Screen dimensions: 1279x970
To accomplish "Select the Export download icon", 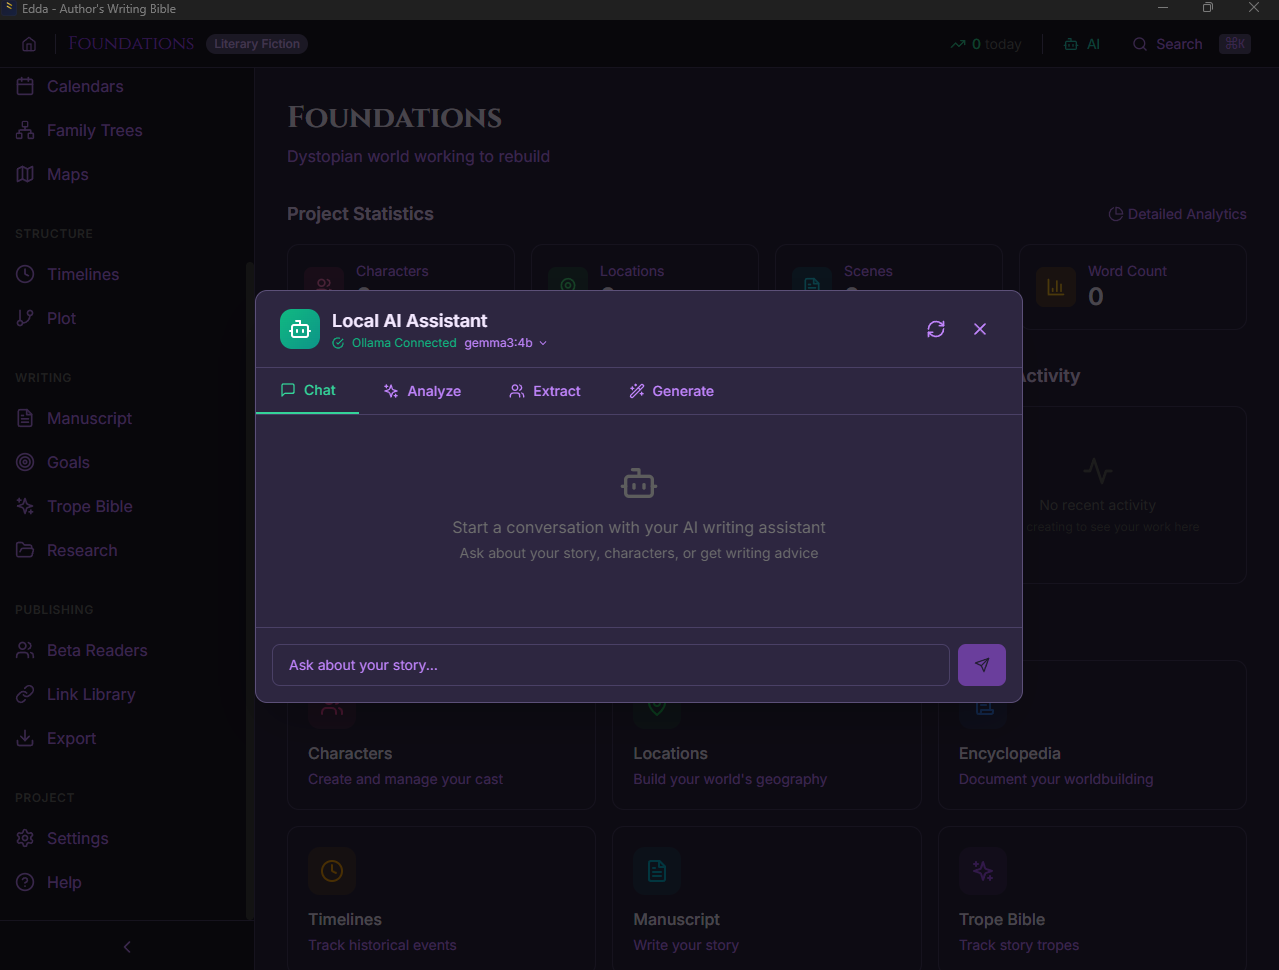I will pyautogui.click(x=24, y=738).
